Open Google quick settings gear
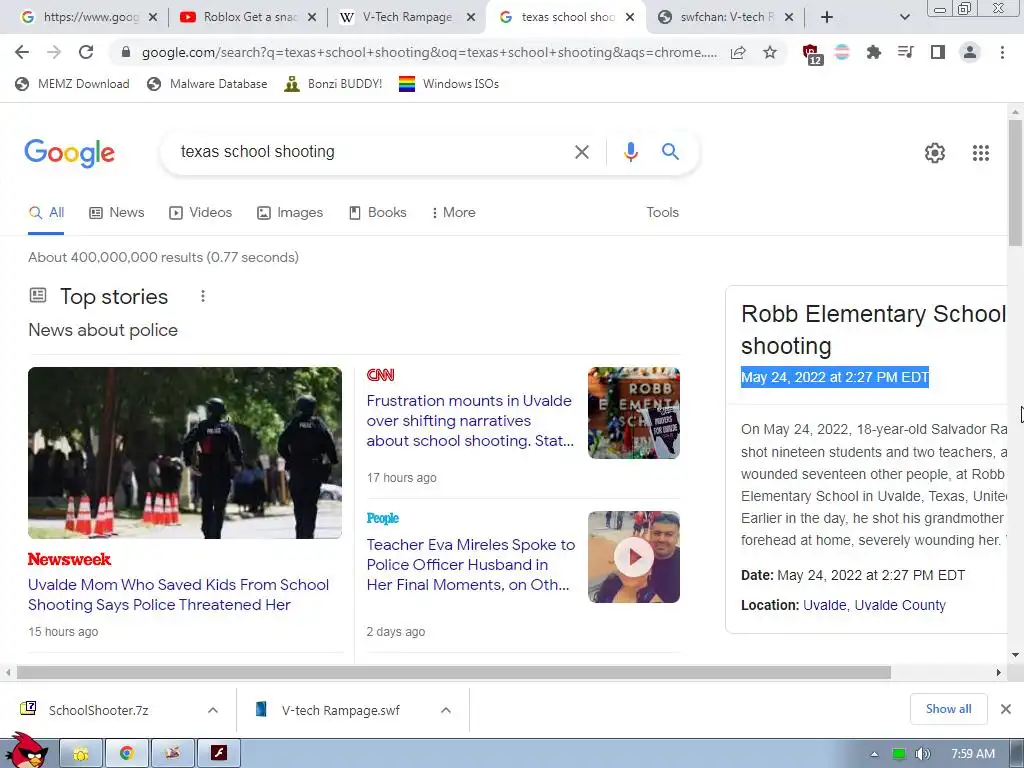Screen dimensions: 1024x768 [935, 153]
